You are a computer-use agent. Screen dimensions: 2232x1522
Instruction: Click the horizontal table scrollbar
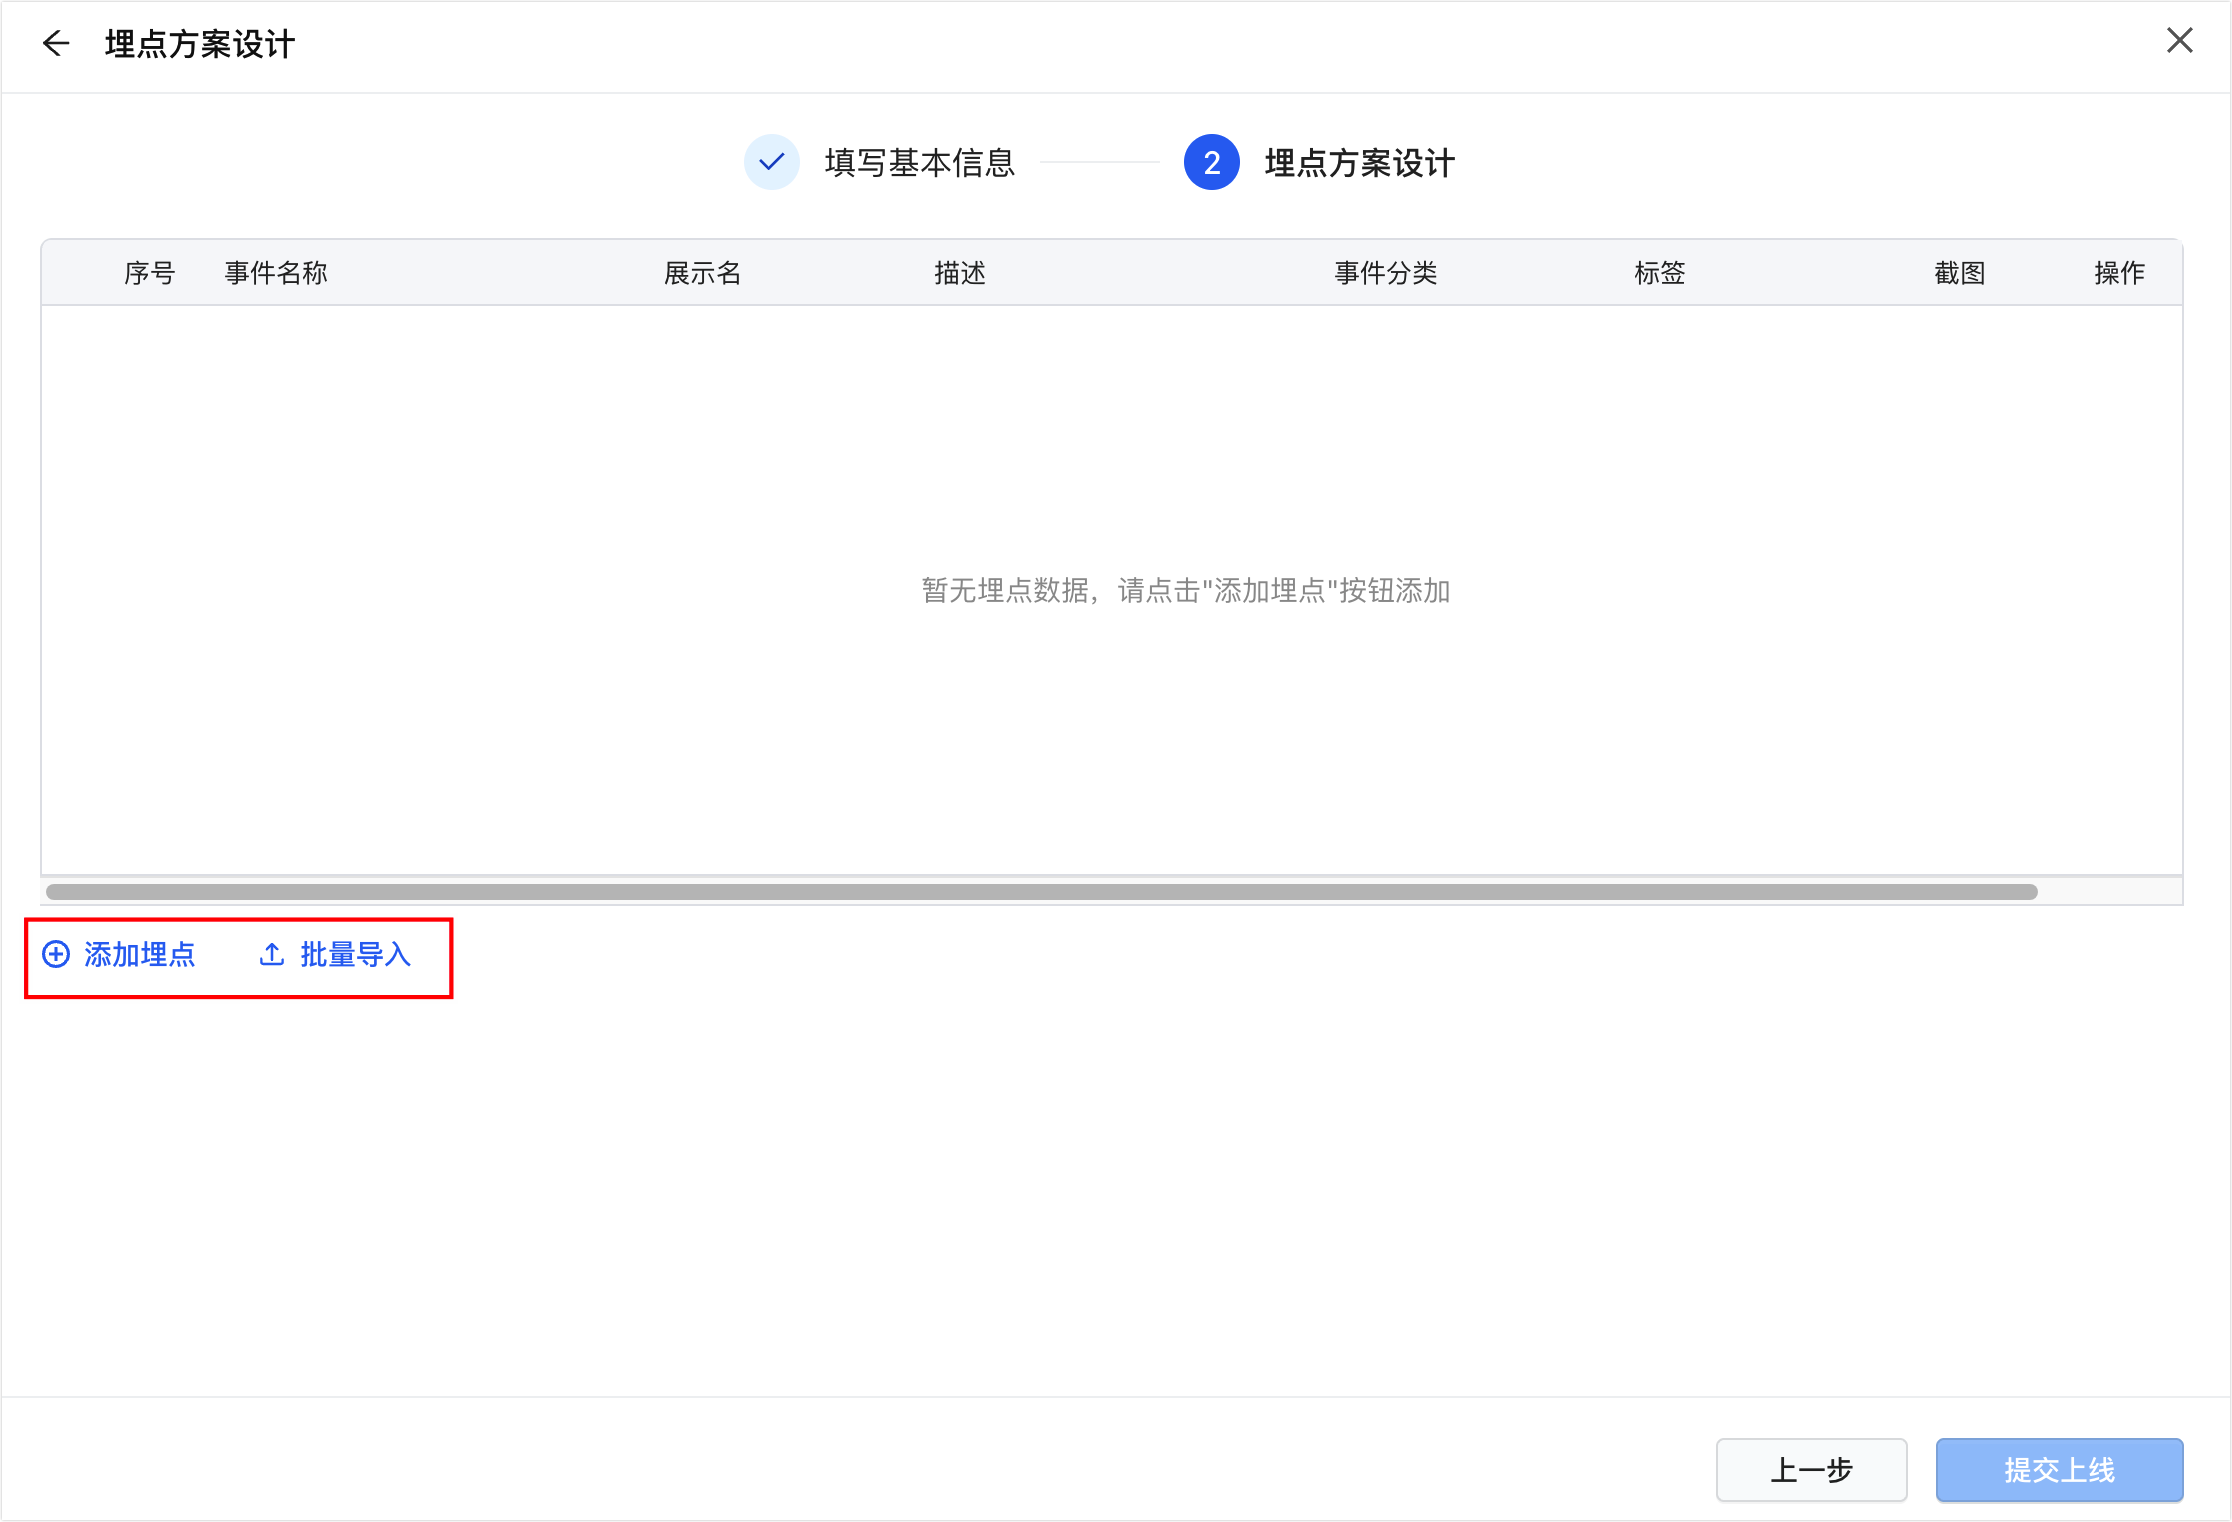click(x=1041, y=892)
